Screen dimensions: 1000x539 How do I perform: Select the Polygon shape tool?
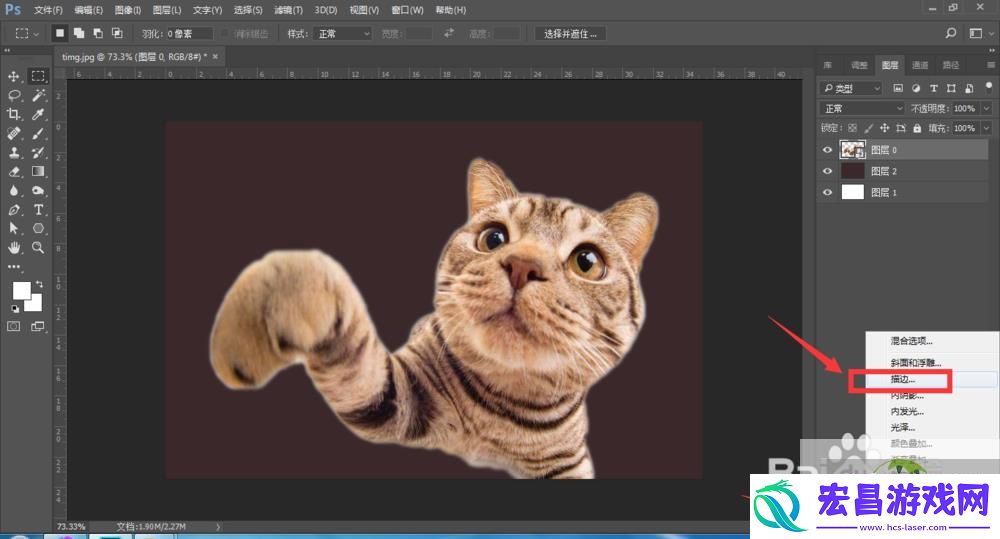pyautogui.click(x=38, y=228)
